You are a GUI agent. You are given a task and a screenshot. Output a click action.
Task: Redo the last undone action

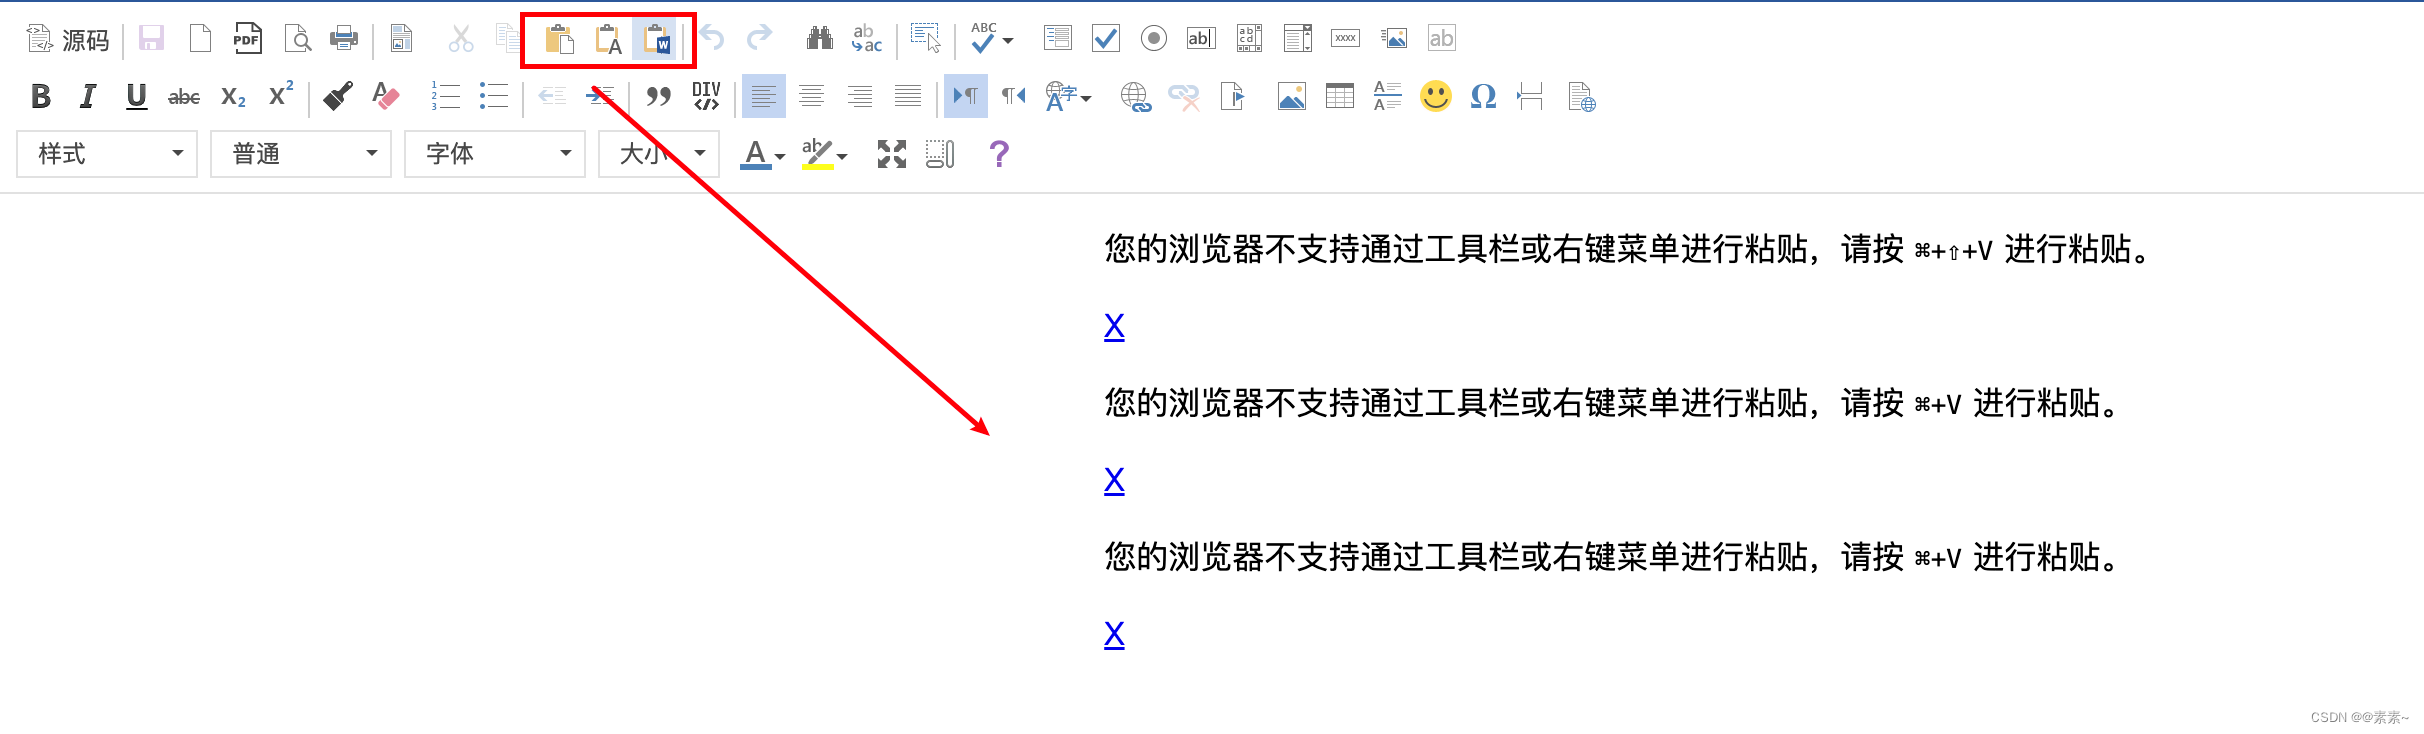coord(760,39)
